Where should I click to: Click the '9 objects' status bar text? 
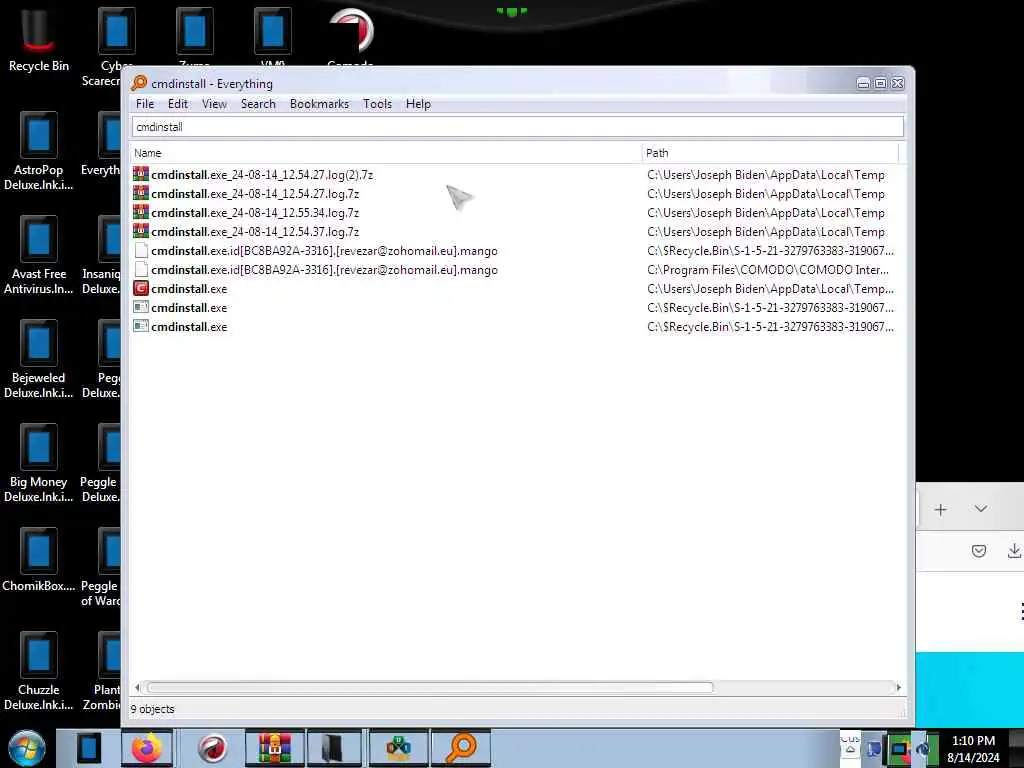(152, 709)
